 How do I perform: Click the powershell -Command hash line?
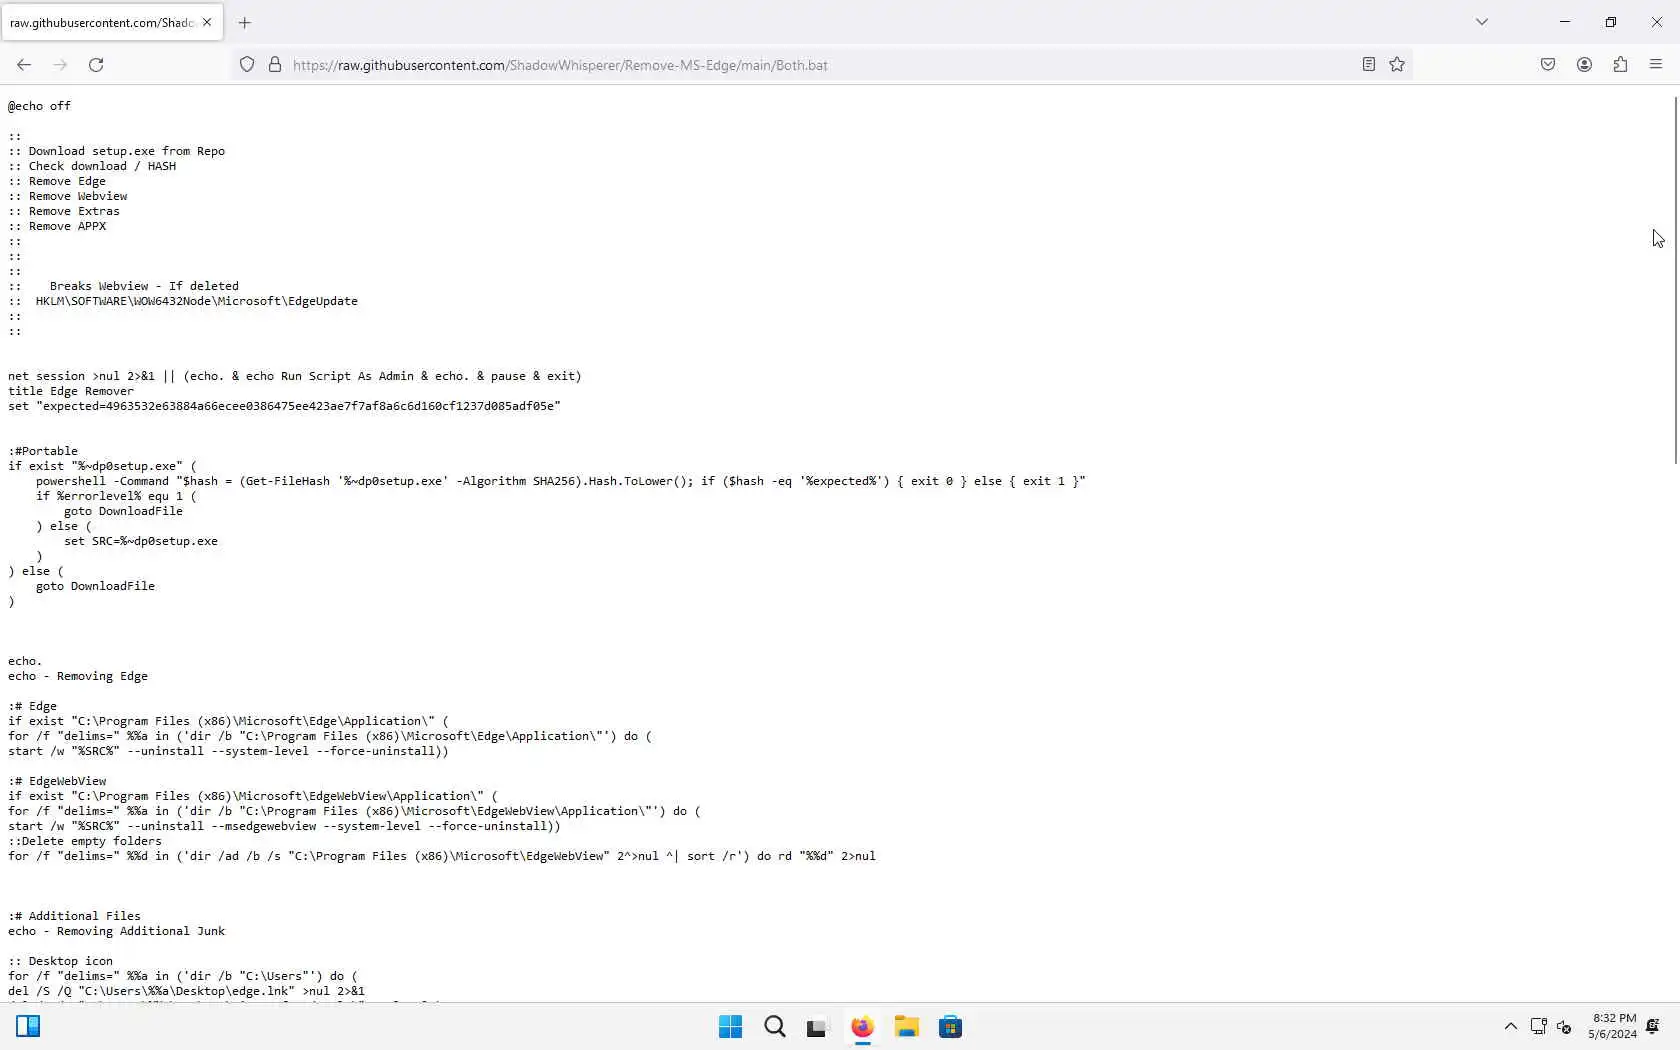pyautogui.click(x=560, y=481)
